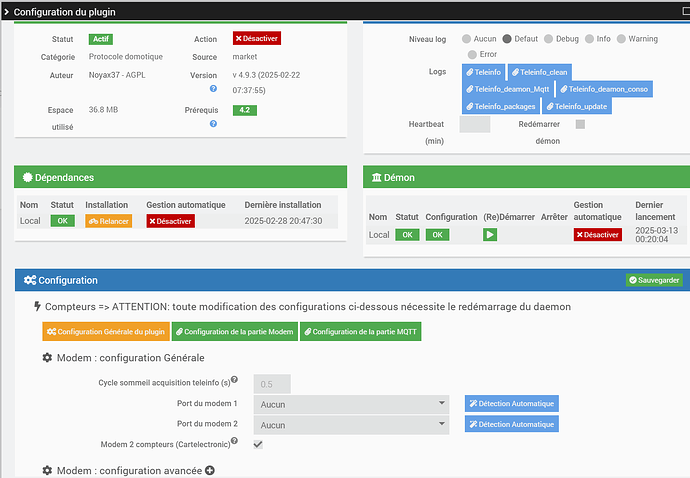Click the date 2025-02-28 20:47:30

pyautogui.click(x=283, y=221)
